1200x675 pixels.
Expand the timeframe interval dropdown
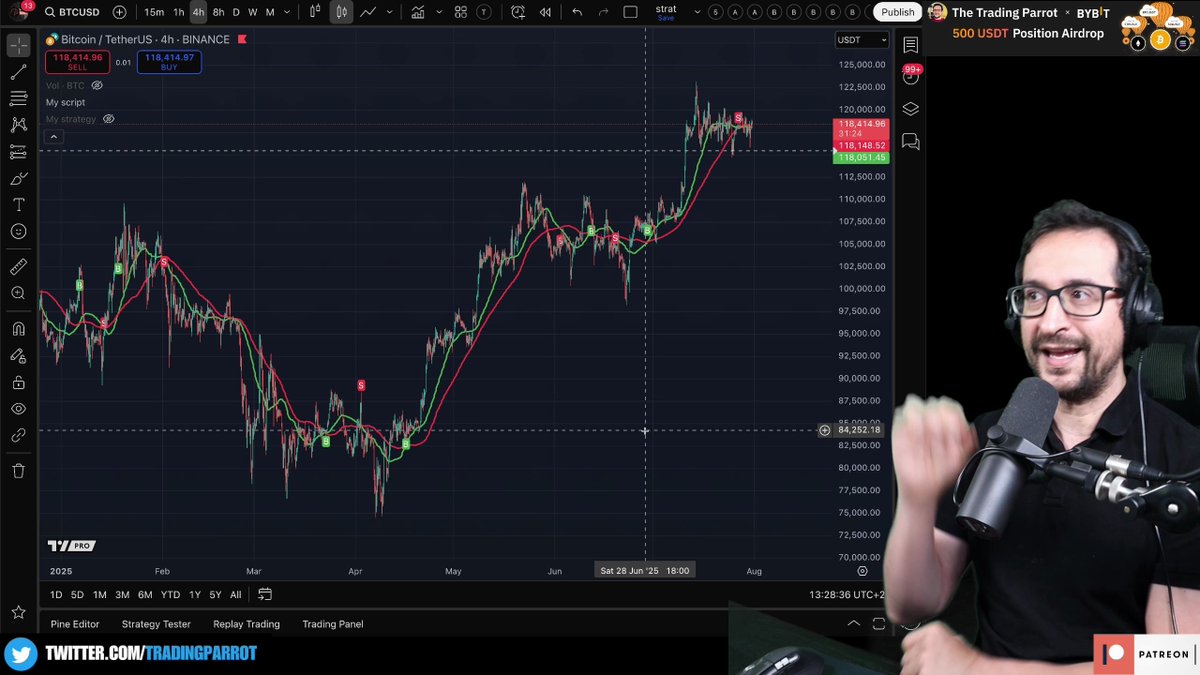point(286,12)
